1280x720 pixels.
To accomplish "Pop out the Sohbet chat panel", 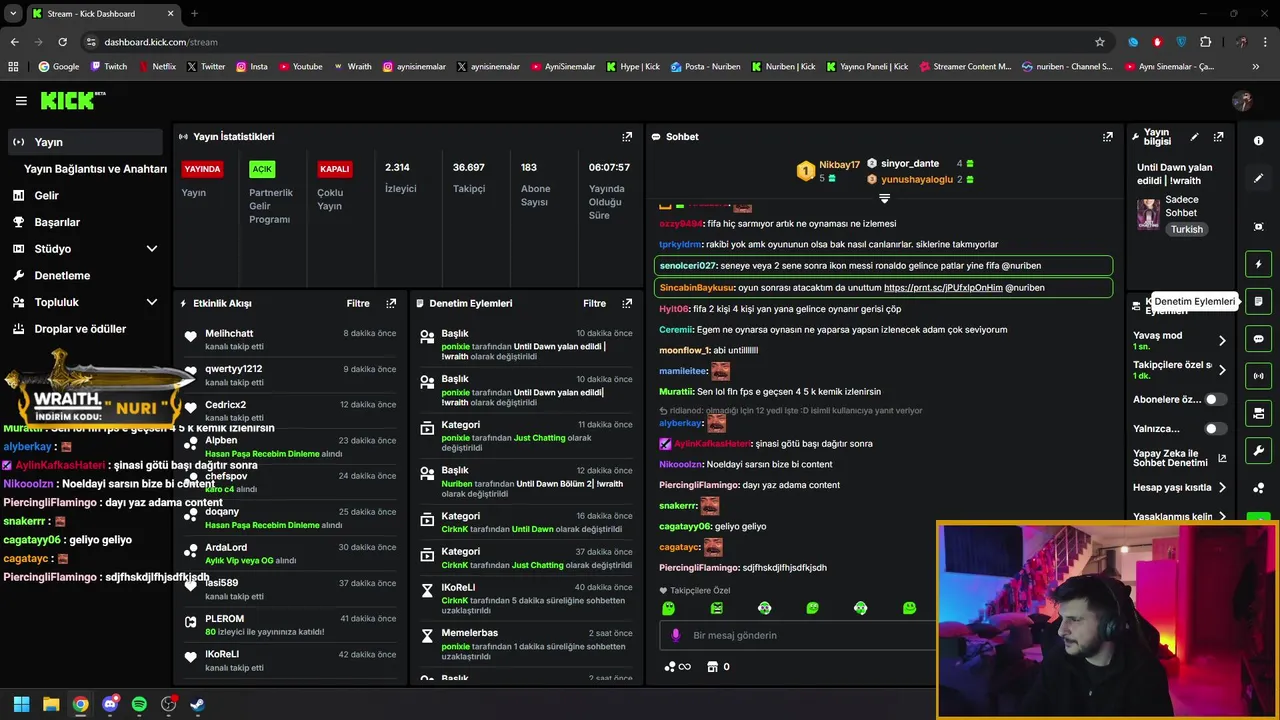I will 1107,137.
